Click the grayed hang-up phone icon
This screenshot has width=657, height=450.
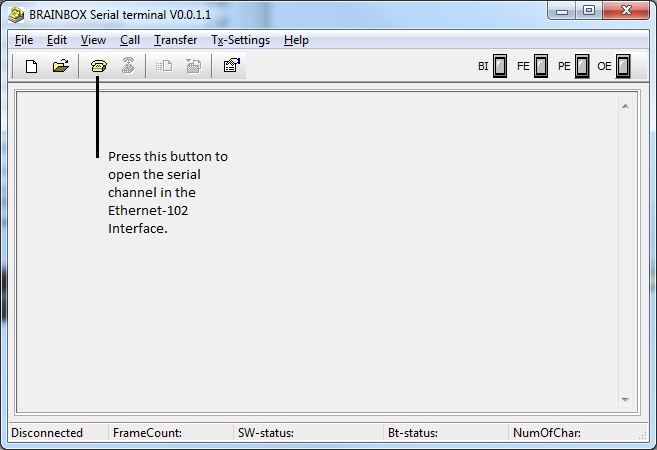click(128, 66)
